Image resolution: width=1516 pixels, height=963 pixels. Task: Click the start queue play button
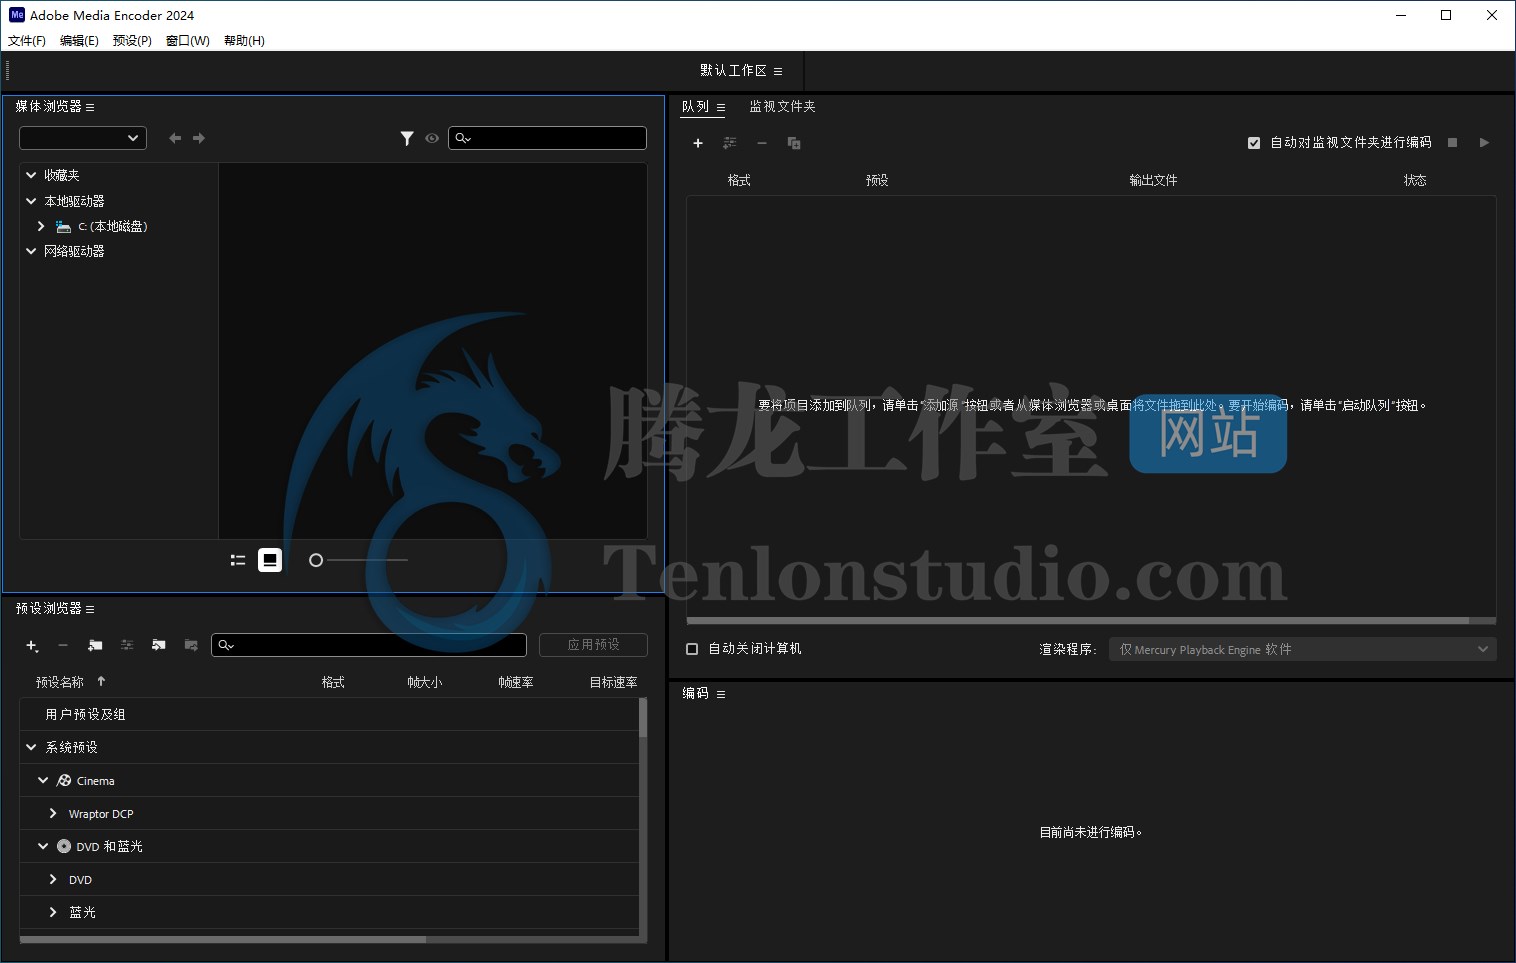click(1484, 143)
